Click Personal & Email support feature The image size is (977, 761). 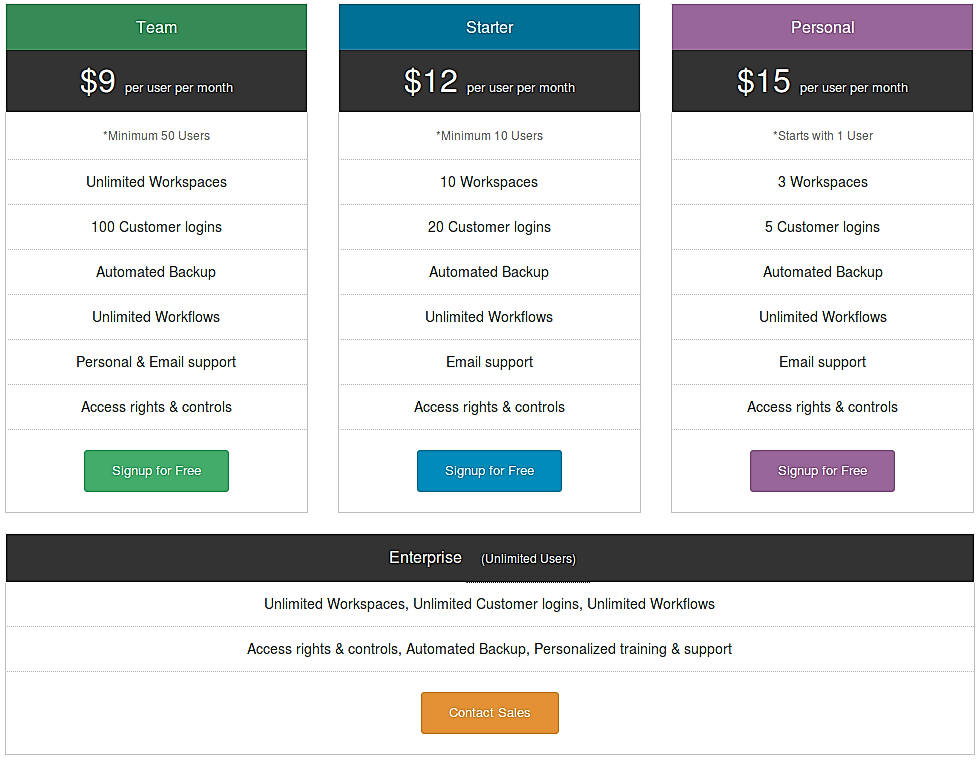(x=156, y=361)
